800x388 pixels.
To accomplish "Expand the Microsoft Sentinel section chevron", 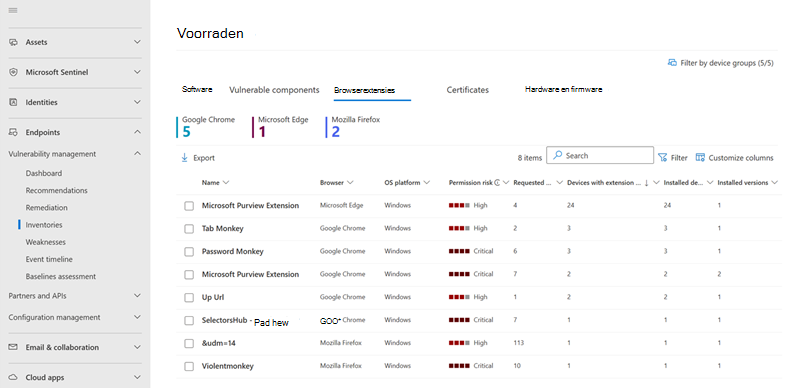I will (137, 72).
